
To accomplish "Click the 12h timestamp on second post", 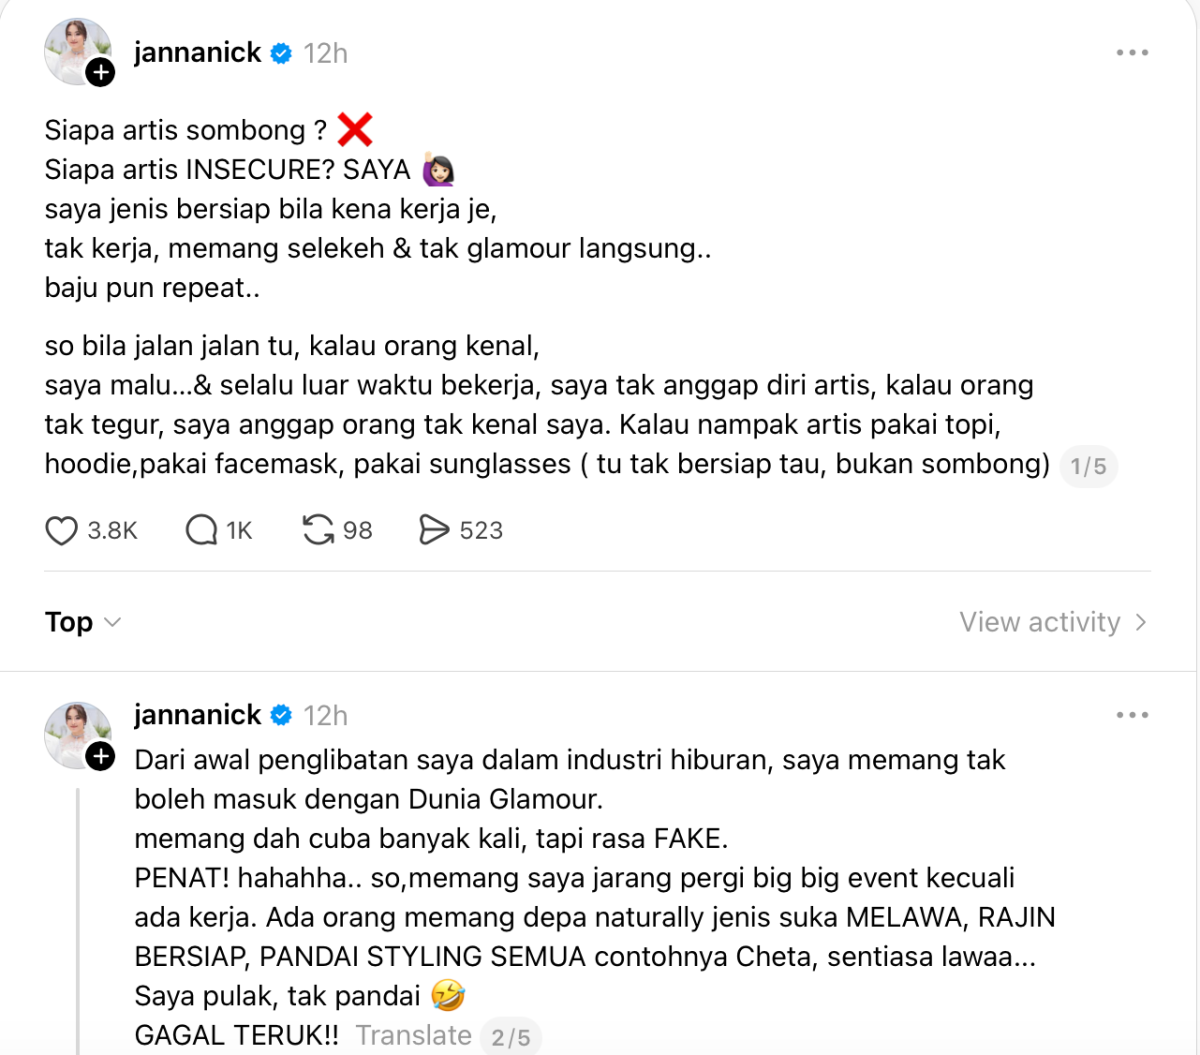I will [326, 717].
